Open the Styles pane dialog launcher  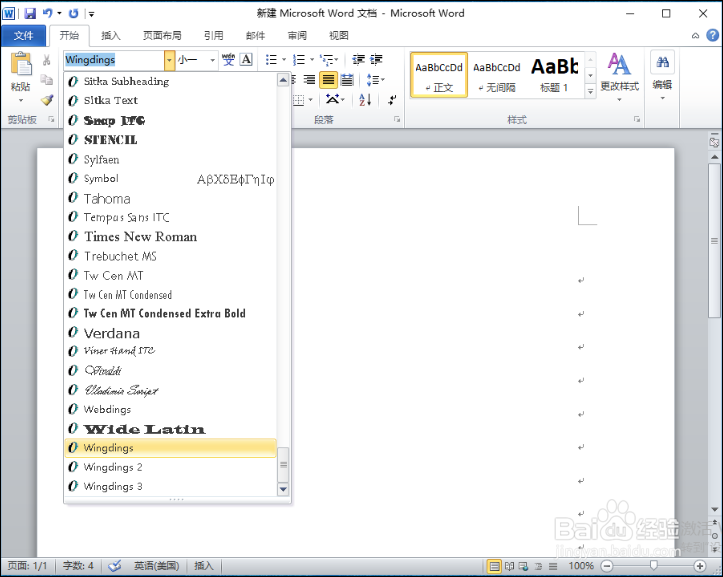coord(637,119)
